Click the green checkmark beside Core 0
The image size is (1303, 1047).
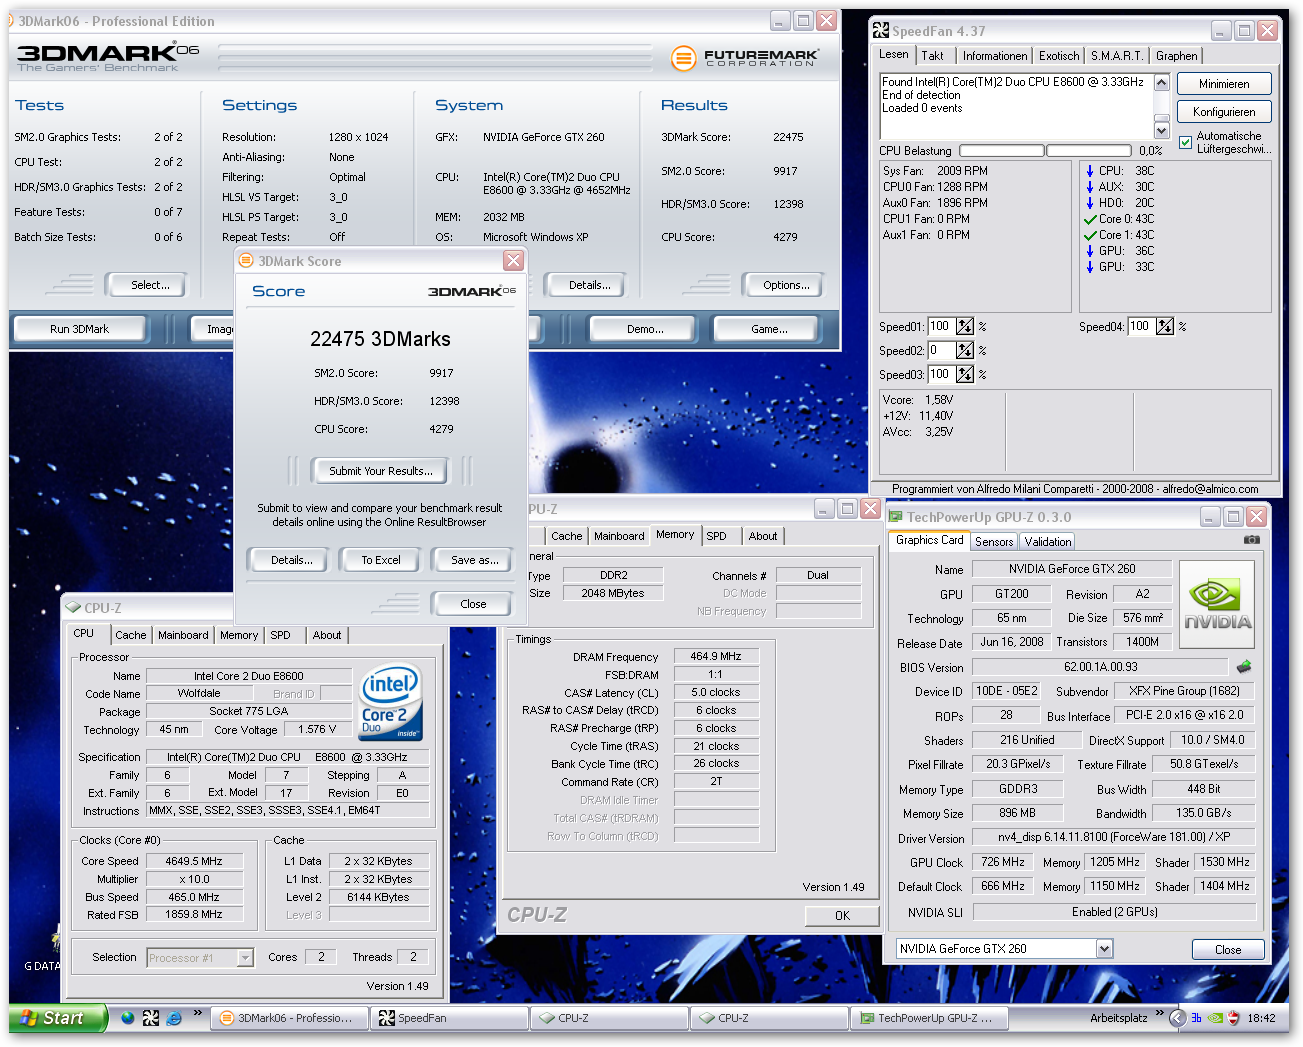pyautogui.click(x=1090, y=219)
